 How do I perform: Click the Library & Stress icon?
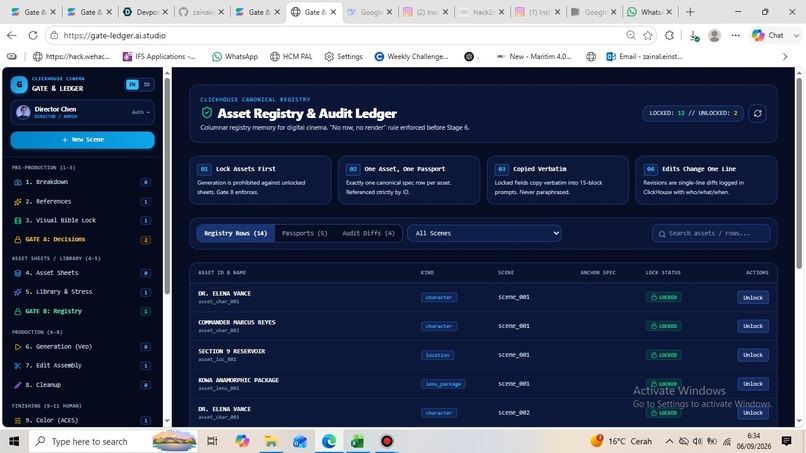point(17,292)
